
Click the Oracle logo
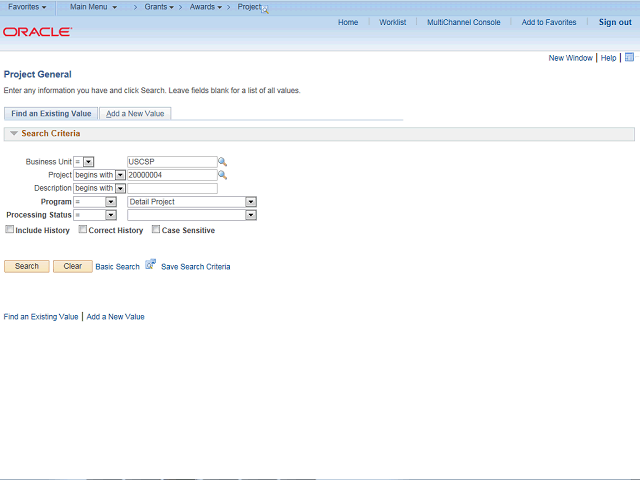tap(38, 32)
